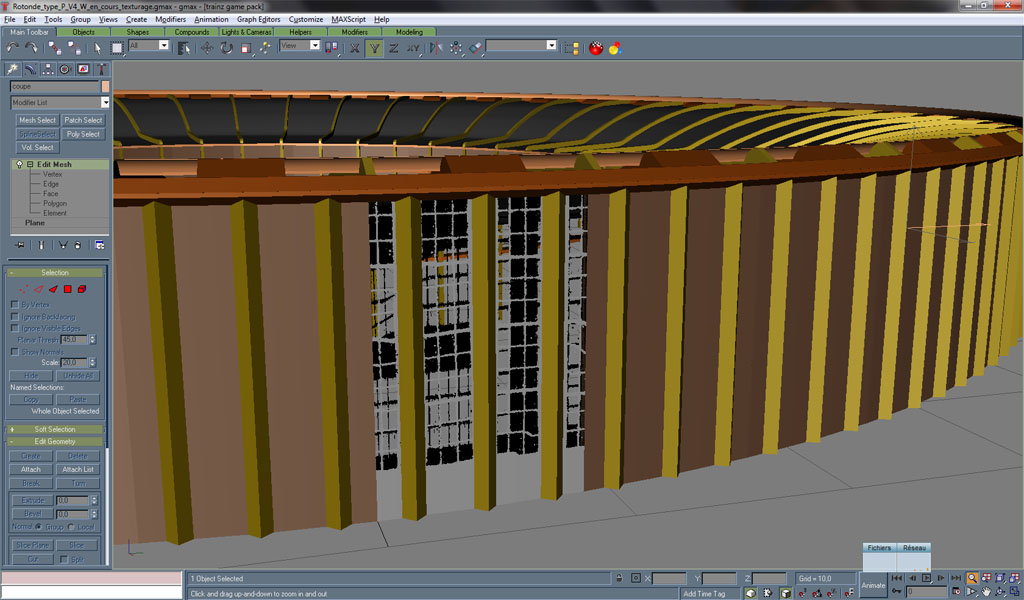Enable the By Vertex checkbox
The image size is (1024, 600).
14,304
